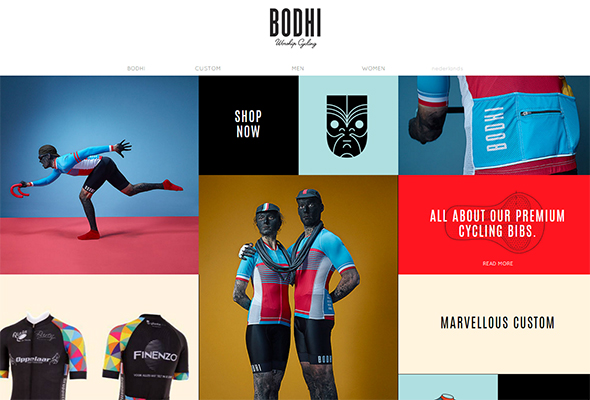This screenshot has width=590, height=400.
Task: Open the All About Our Premium Cycling Bibs banner
Action: 494,224
